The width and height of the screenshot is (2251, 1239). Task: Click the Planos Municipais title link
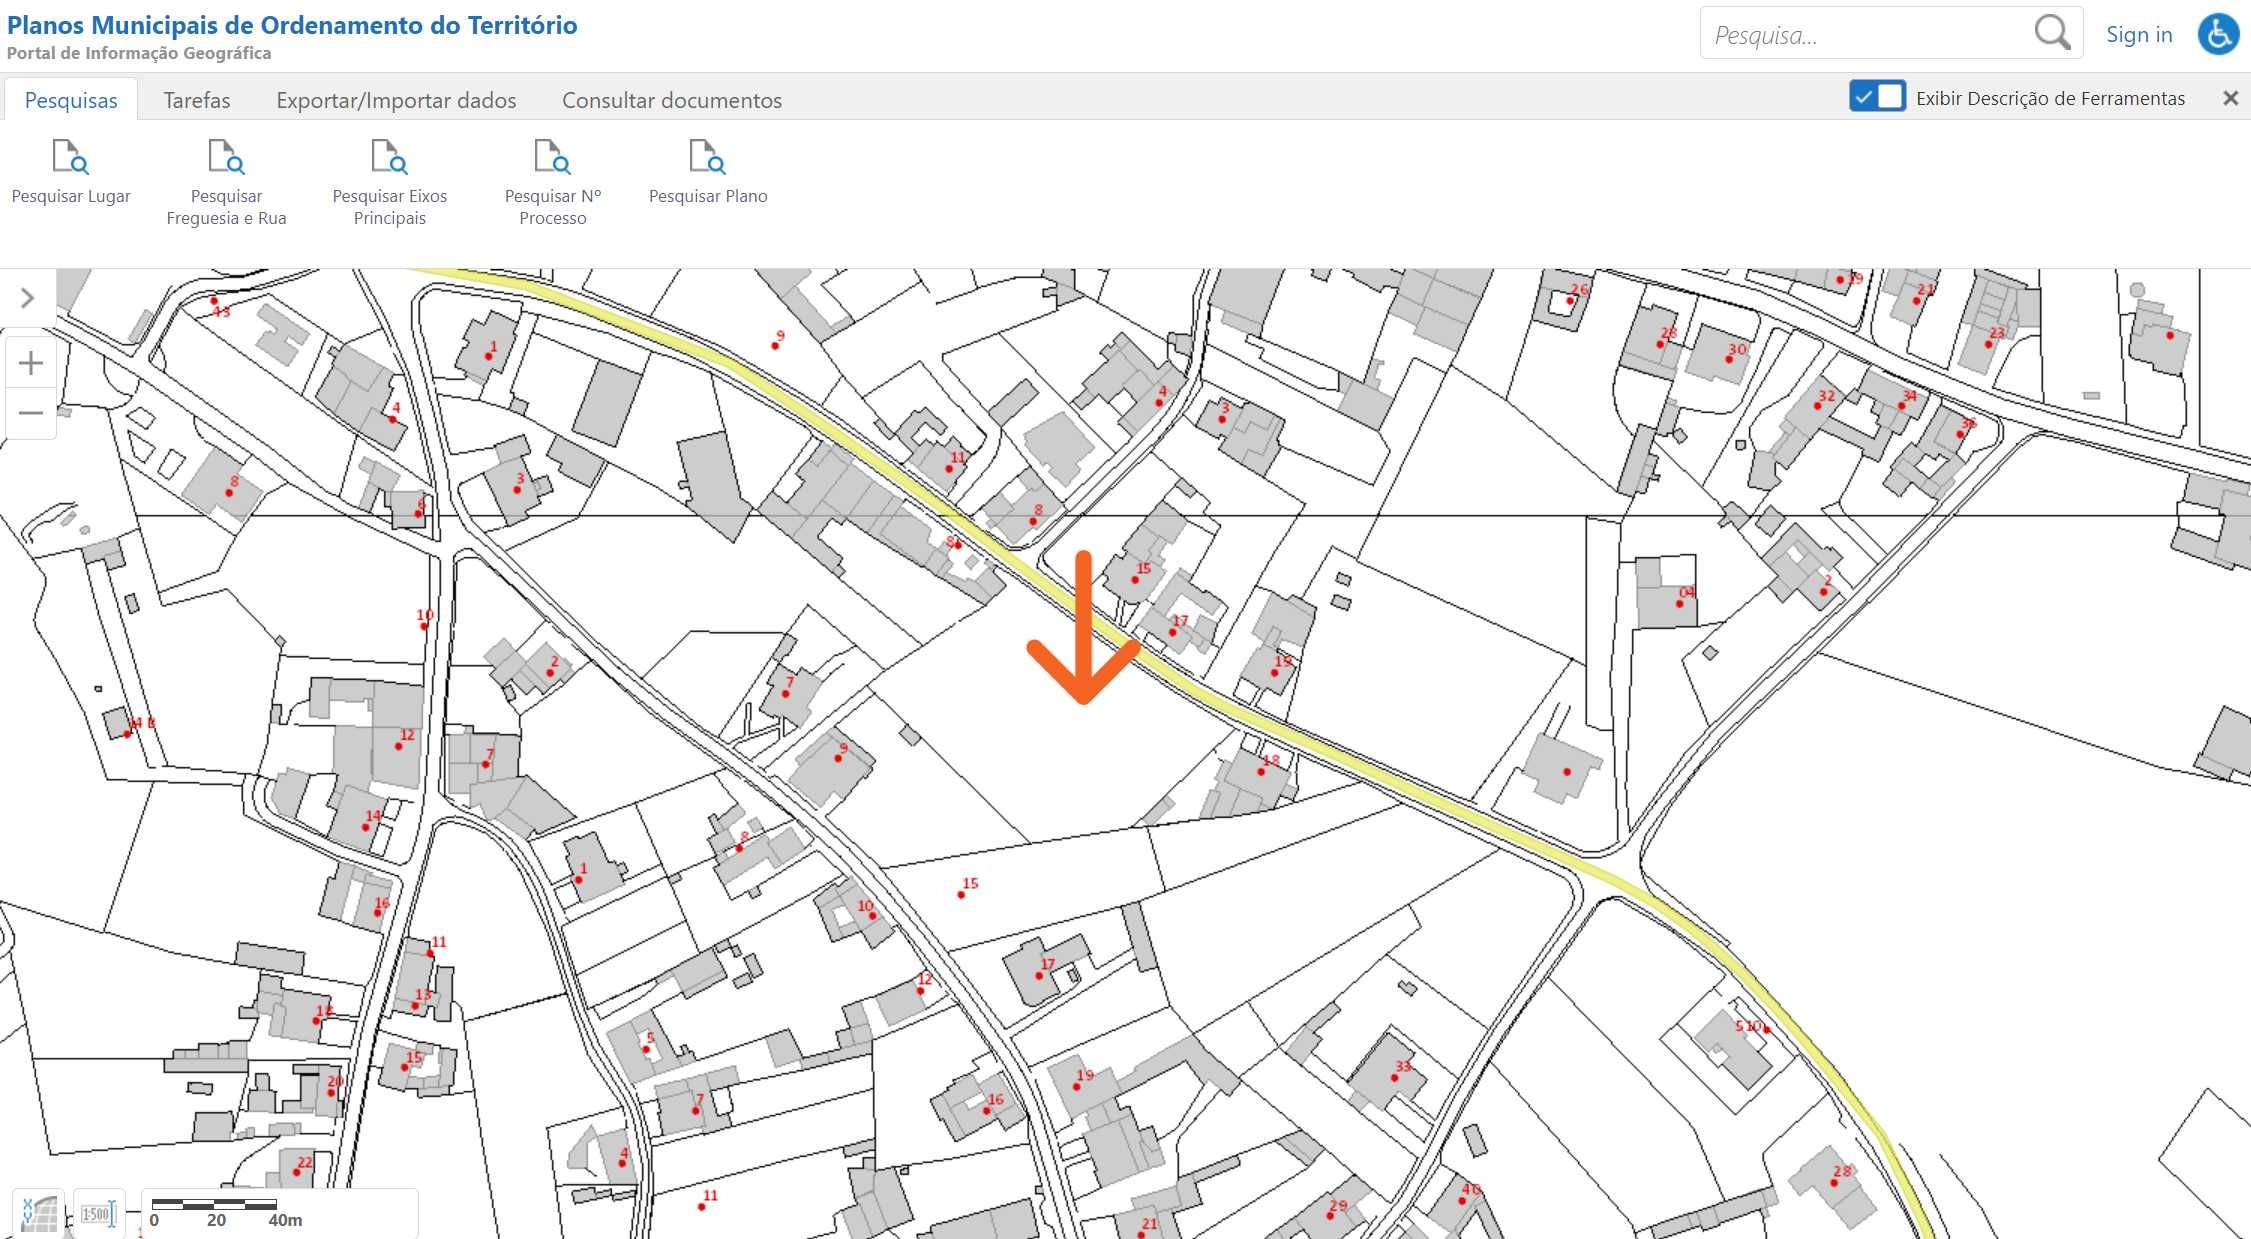click(x=292, y=25)
